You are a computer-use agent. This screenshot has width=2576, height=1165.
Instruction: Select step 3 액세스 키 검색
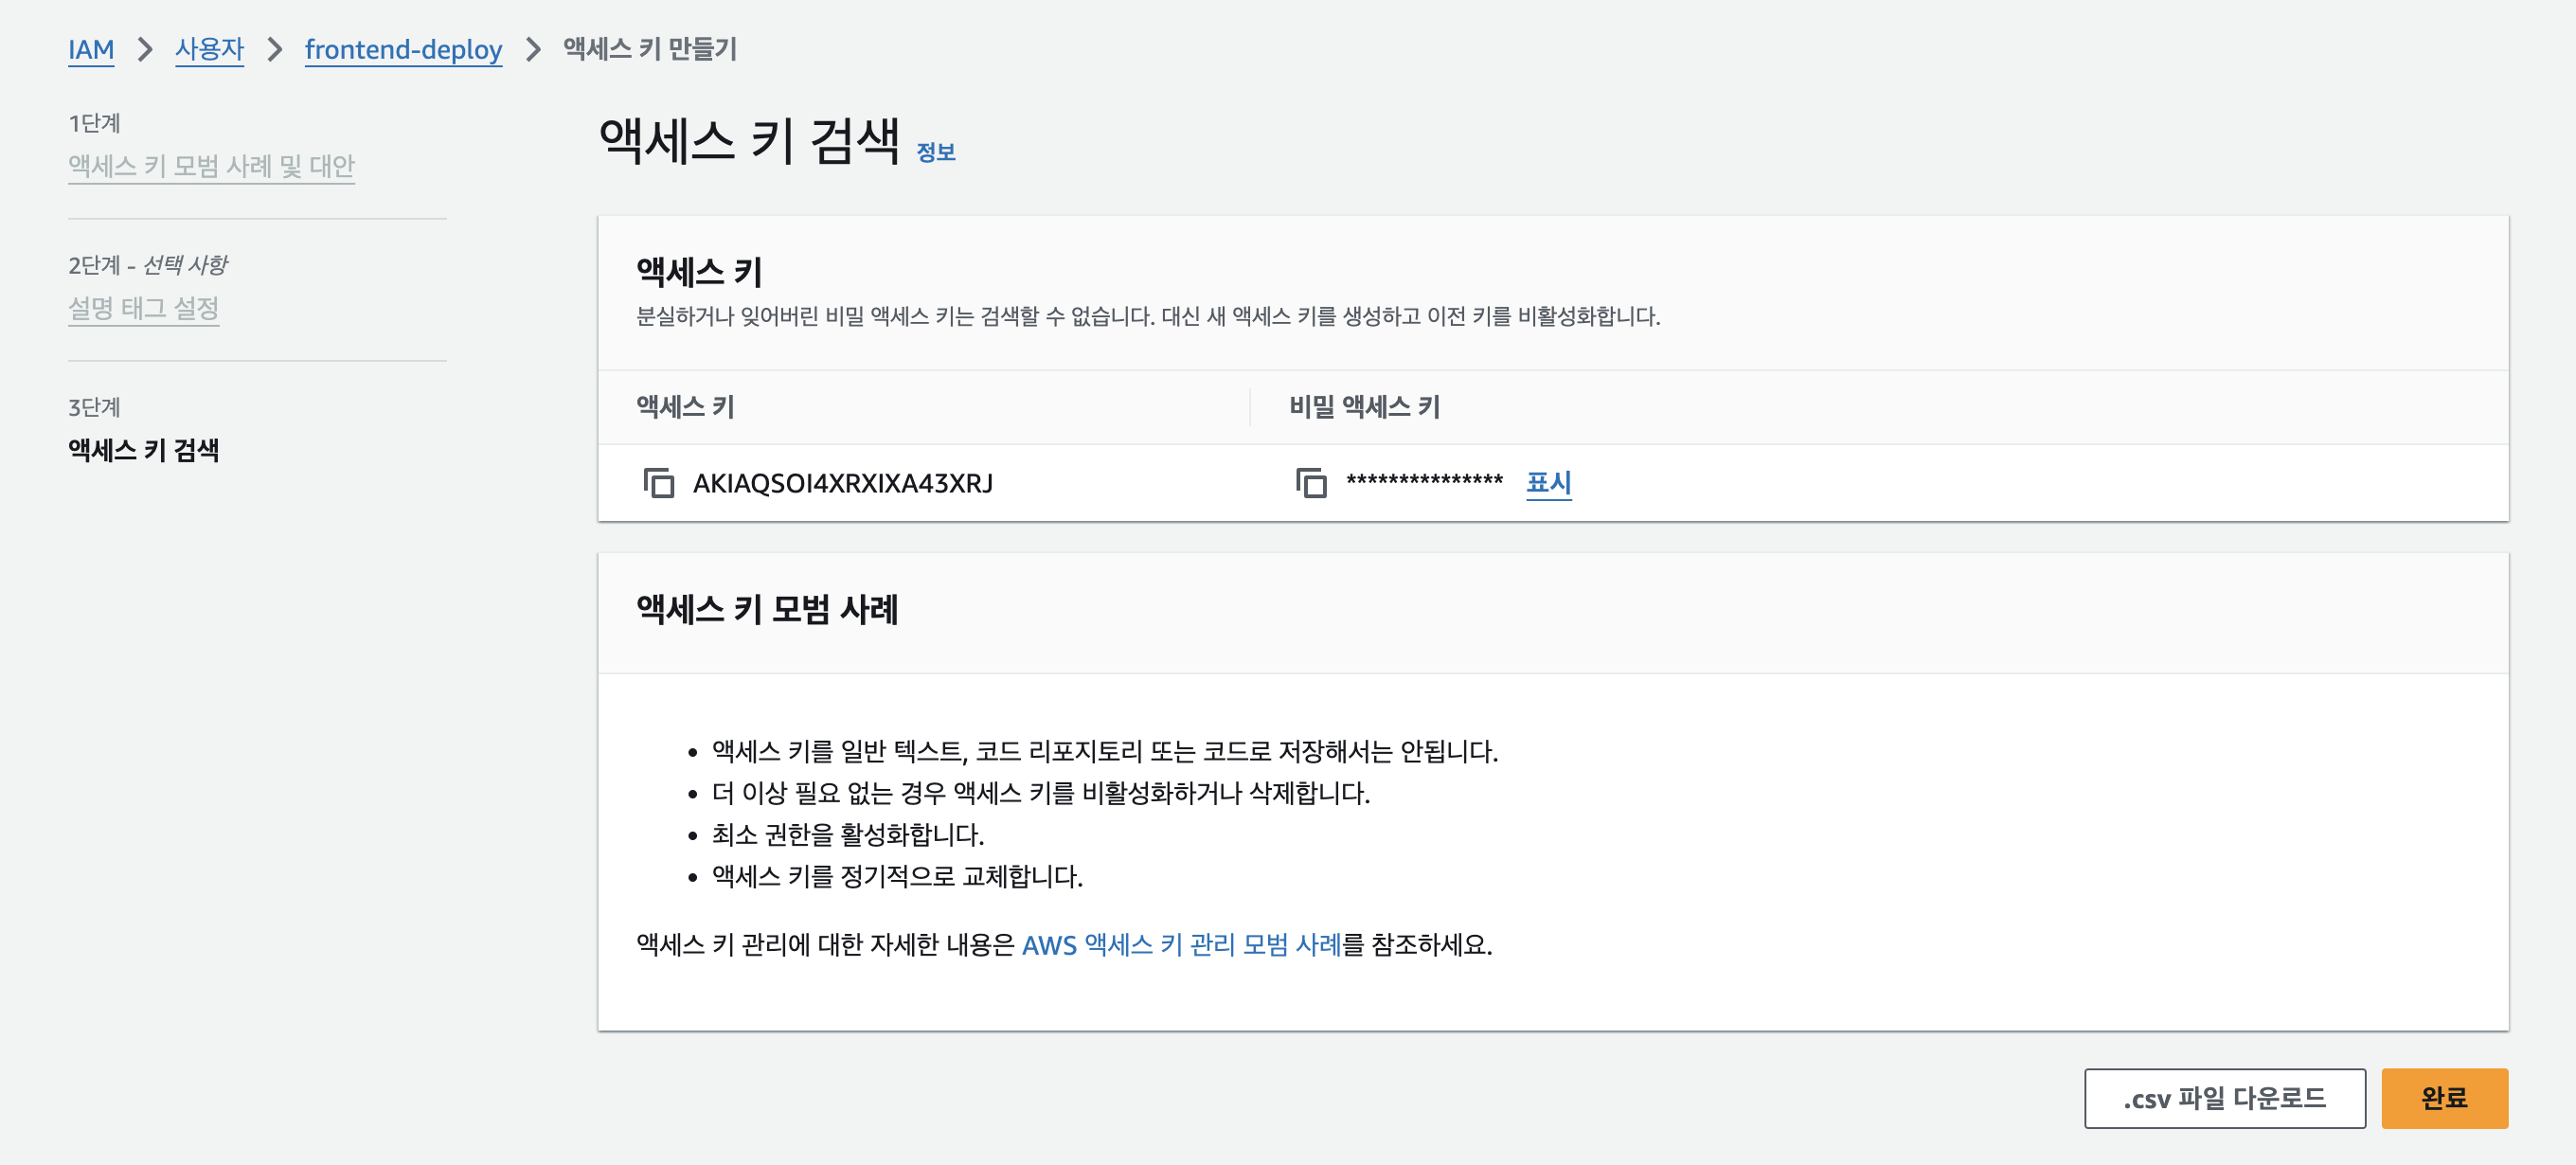[x=143, y=450]
